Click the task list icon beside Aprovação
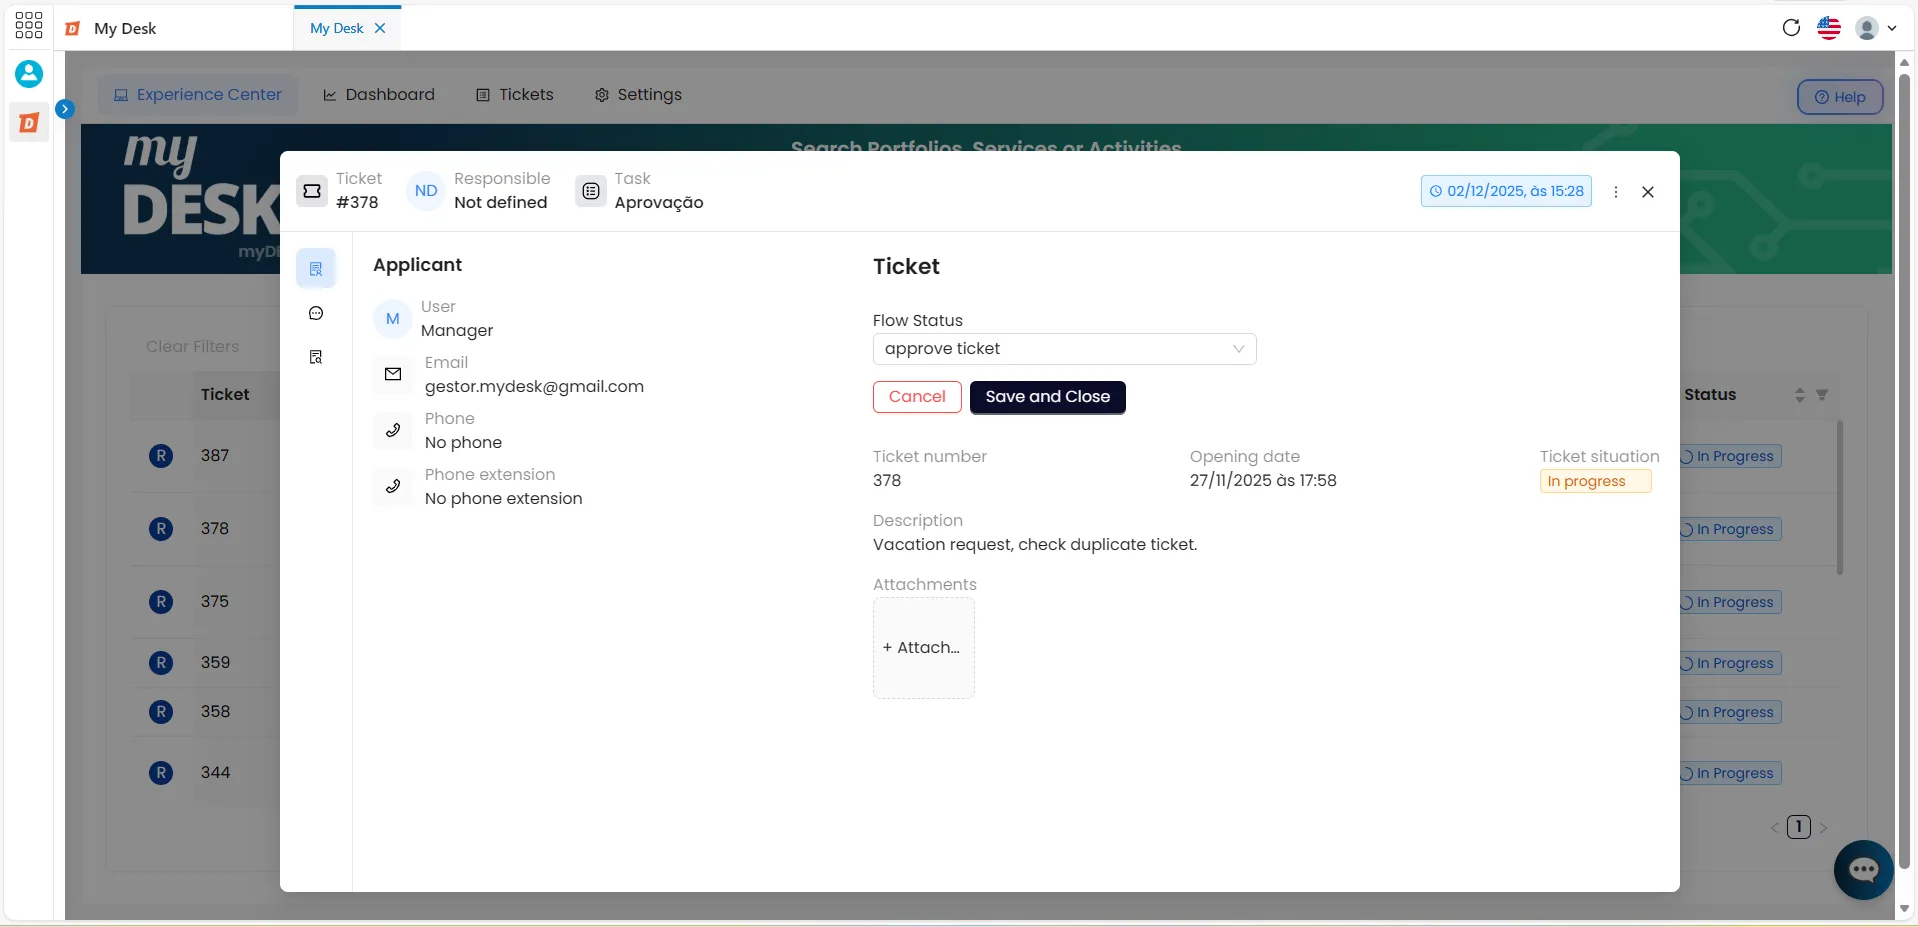 591,190
